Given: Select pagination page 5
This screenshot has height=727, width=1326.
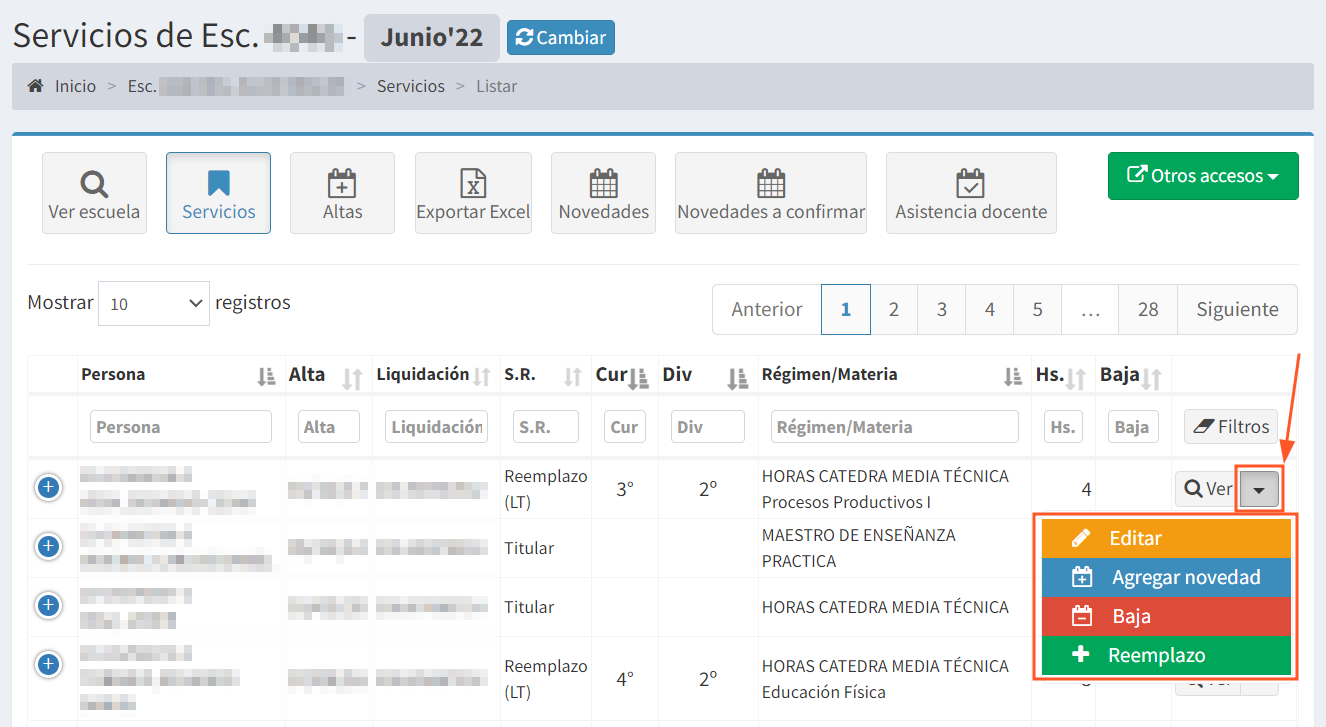Looking at the screenshot, I should [x=1038, y=309].
